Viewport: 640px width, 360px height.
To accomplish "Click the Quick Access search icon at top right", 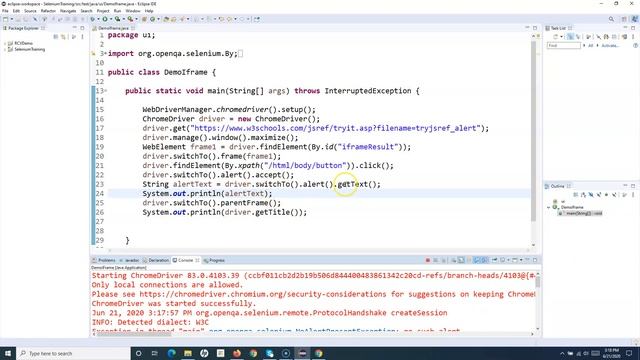I will tap(611, 19).
